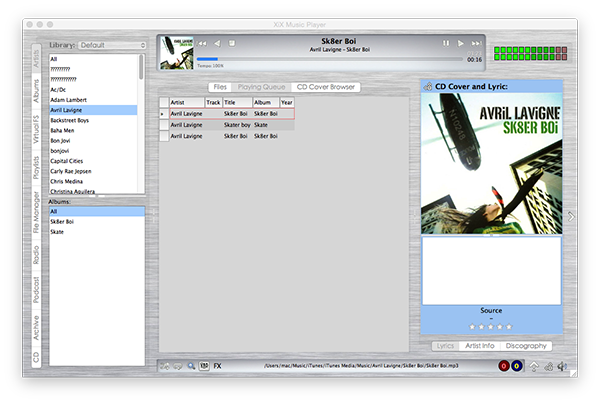Select Baha Men in the artists list
This screenshot has width=600, height=404.
click(93, 130)
